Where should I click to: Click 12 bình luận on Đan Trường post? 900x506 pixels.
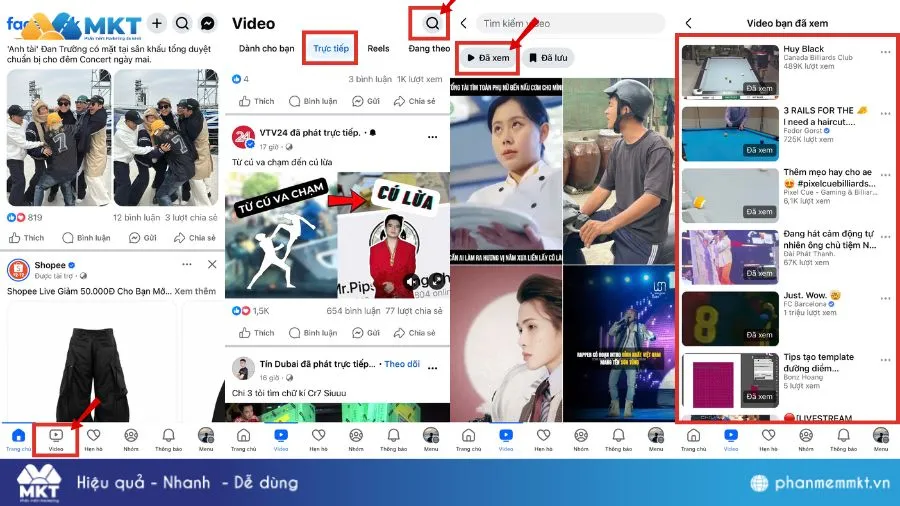click(x=136, y=217)
